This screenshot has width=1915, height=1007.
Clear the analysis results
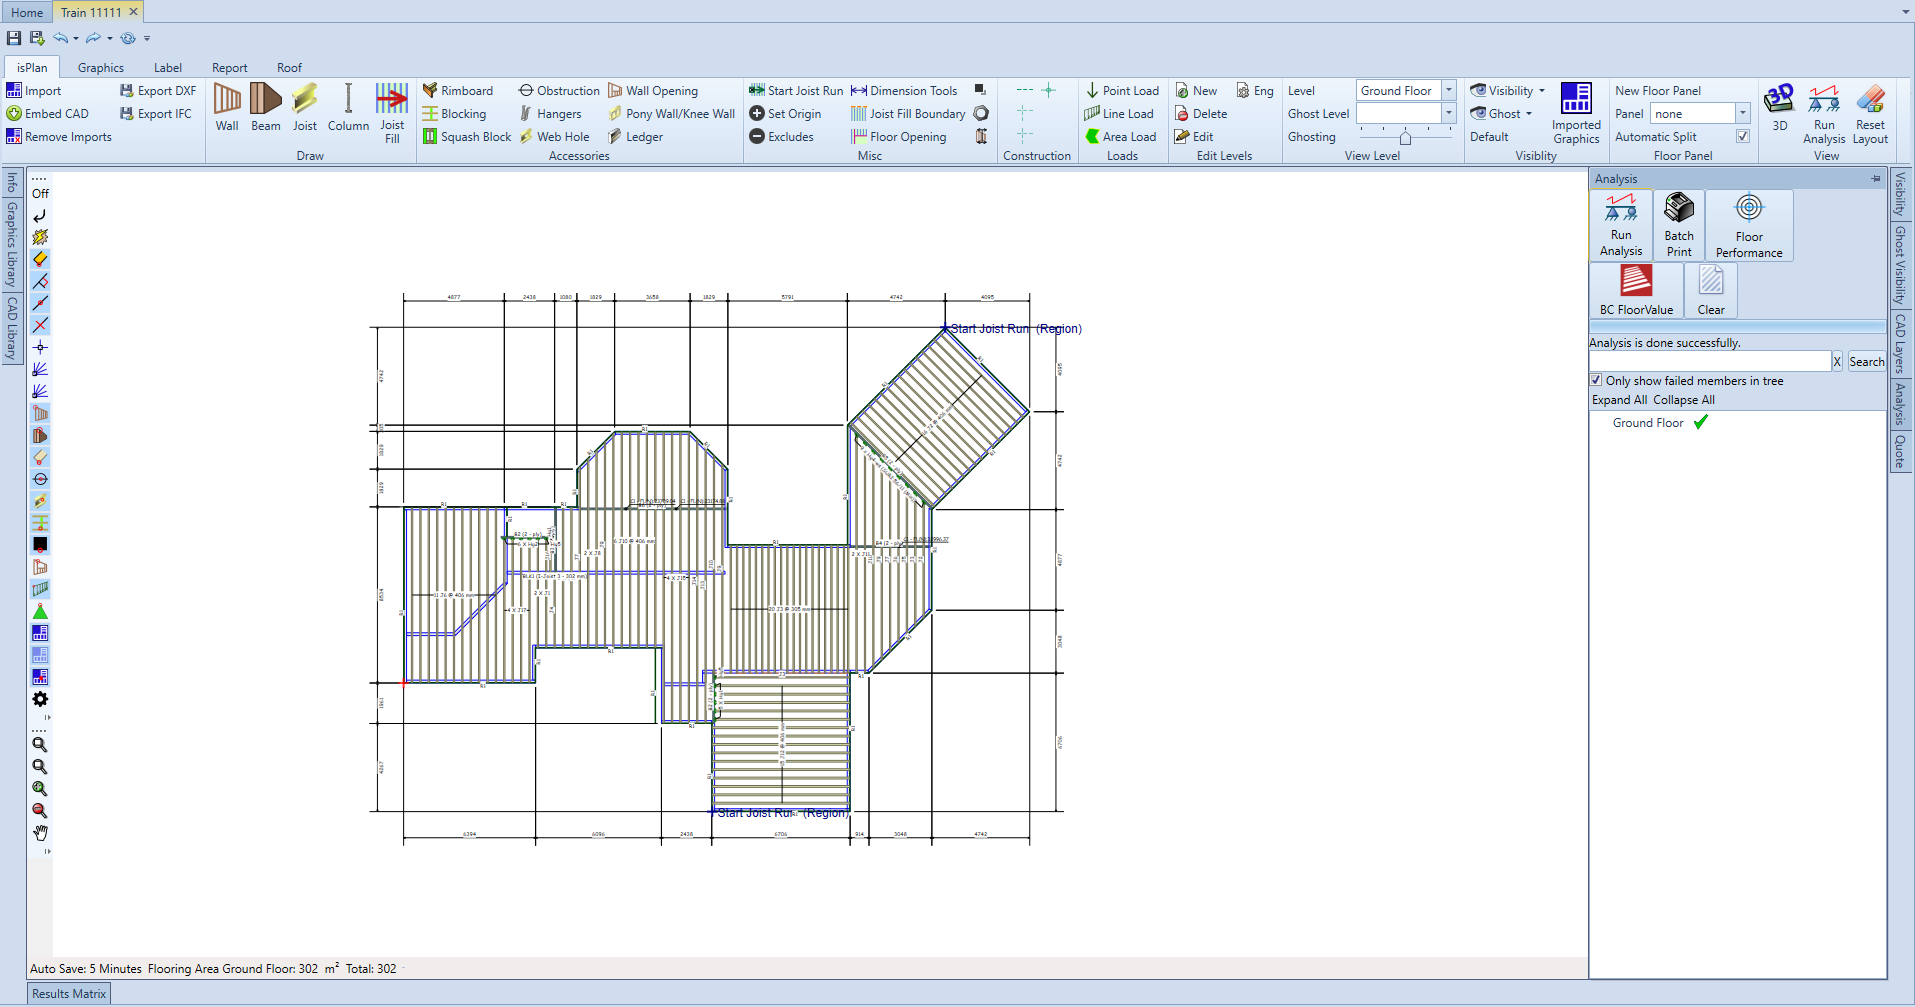pyautogui.click(x=1711, y=290)
